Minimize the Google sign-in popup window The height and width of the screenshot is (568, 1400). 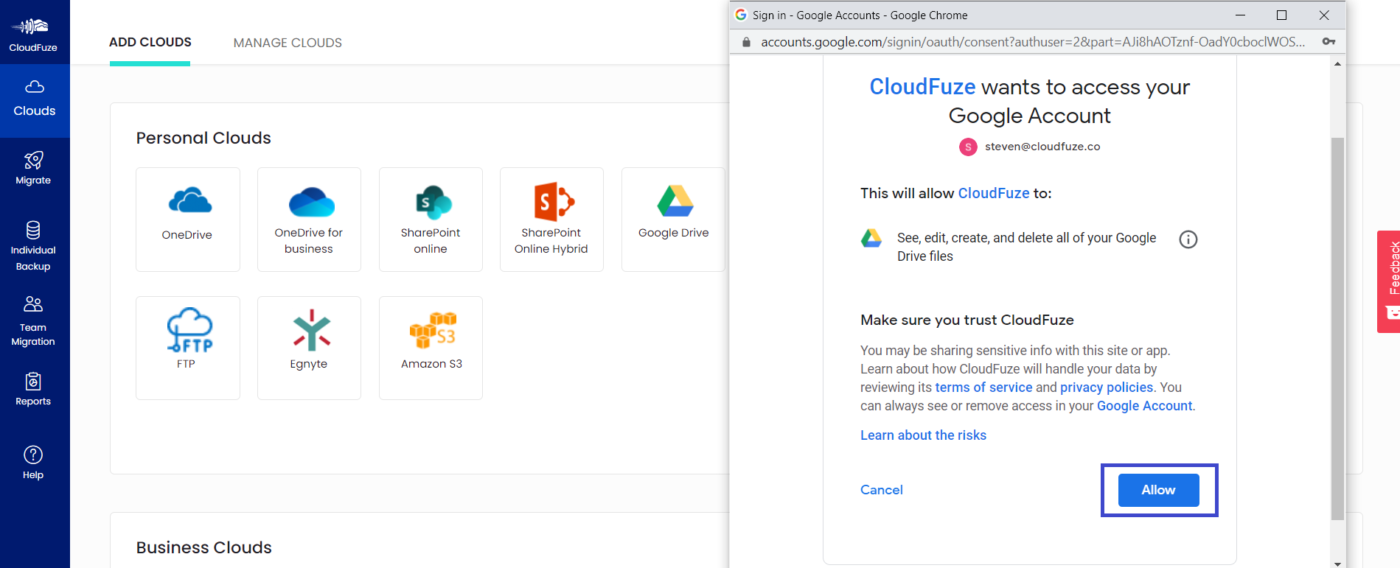[1240, 15]
